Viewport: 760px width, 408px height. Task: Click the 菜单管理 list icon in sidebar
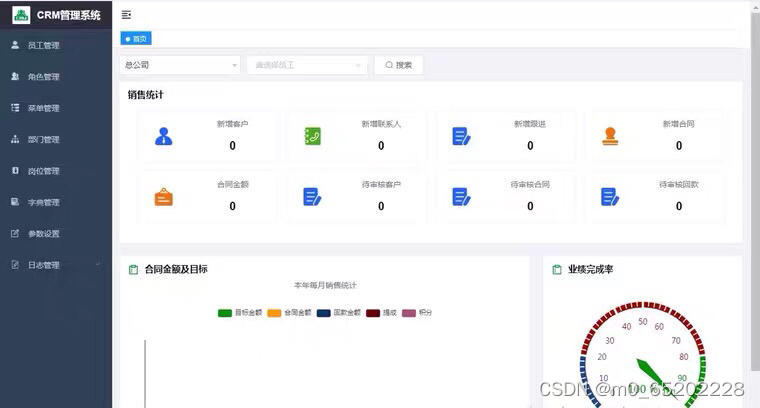pos(15,108)
